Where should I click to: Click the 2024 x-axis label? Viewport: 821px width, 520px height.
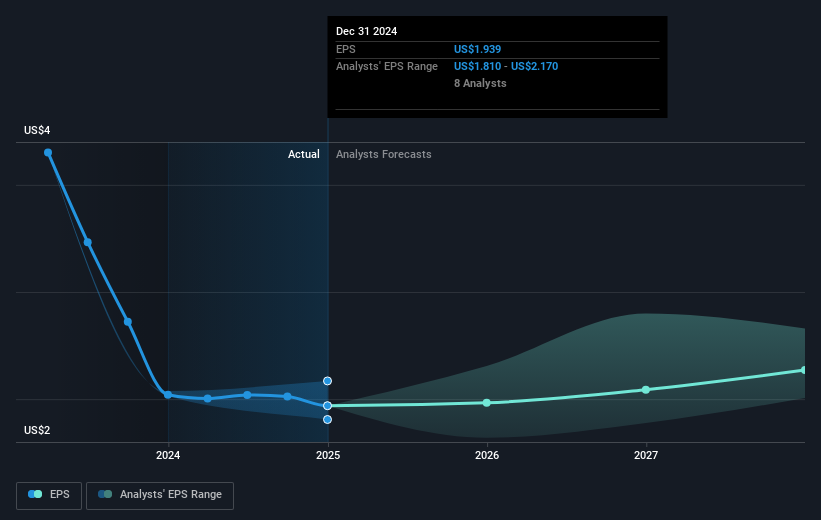(168, 455)
